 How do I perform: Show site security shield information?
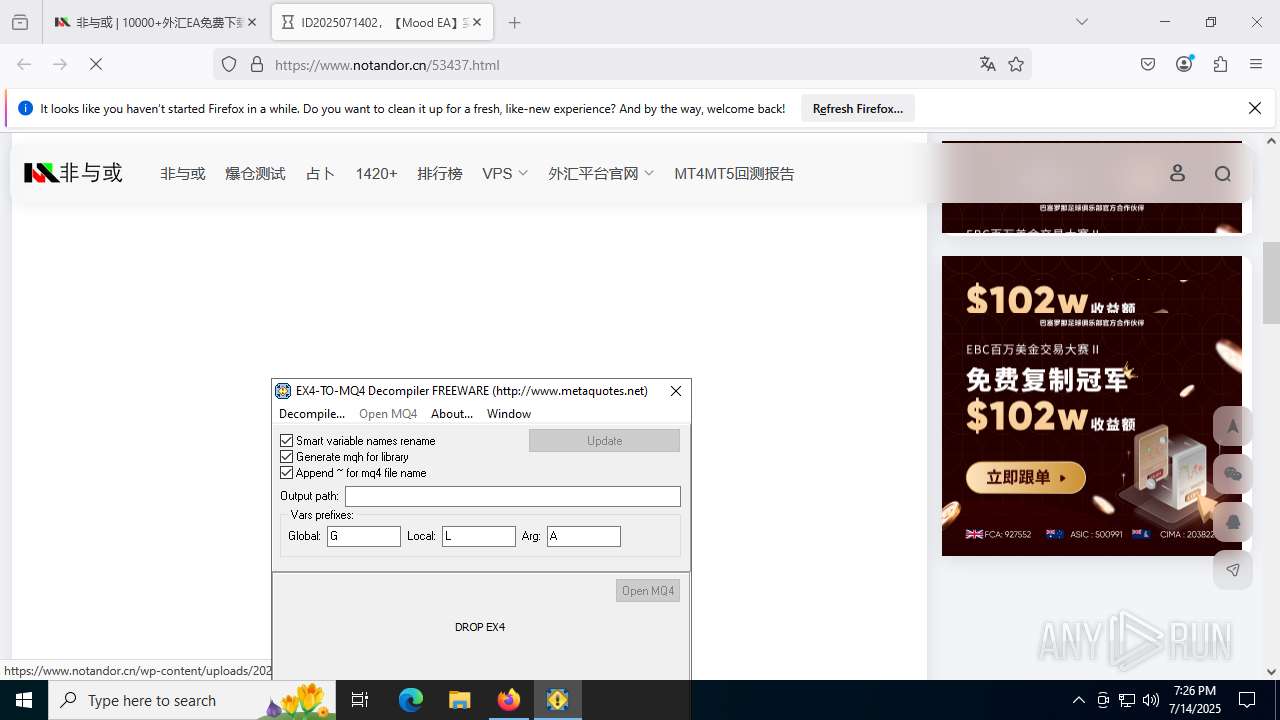(229, 64)
